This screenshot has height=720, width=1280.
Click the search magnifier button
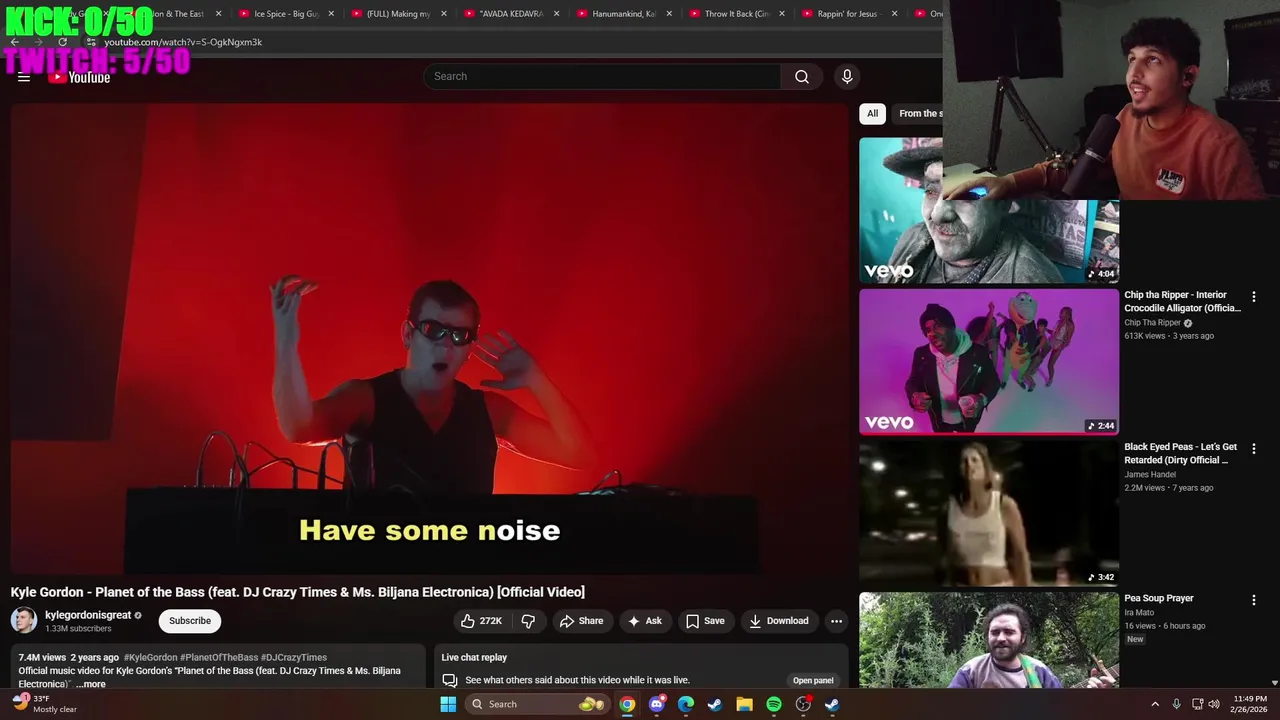point(802,77)
